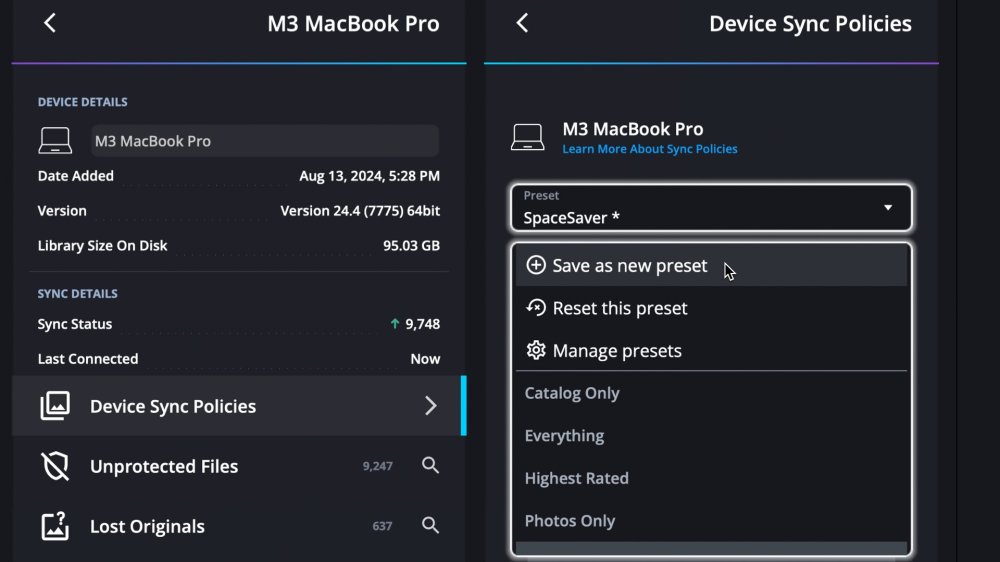Screen dimensions: 1000x562
Task: Open the SpaceSaver Preset dropdown
Action: pos(711,208)
